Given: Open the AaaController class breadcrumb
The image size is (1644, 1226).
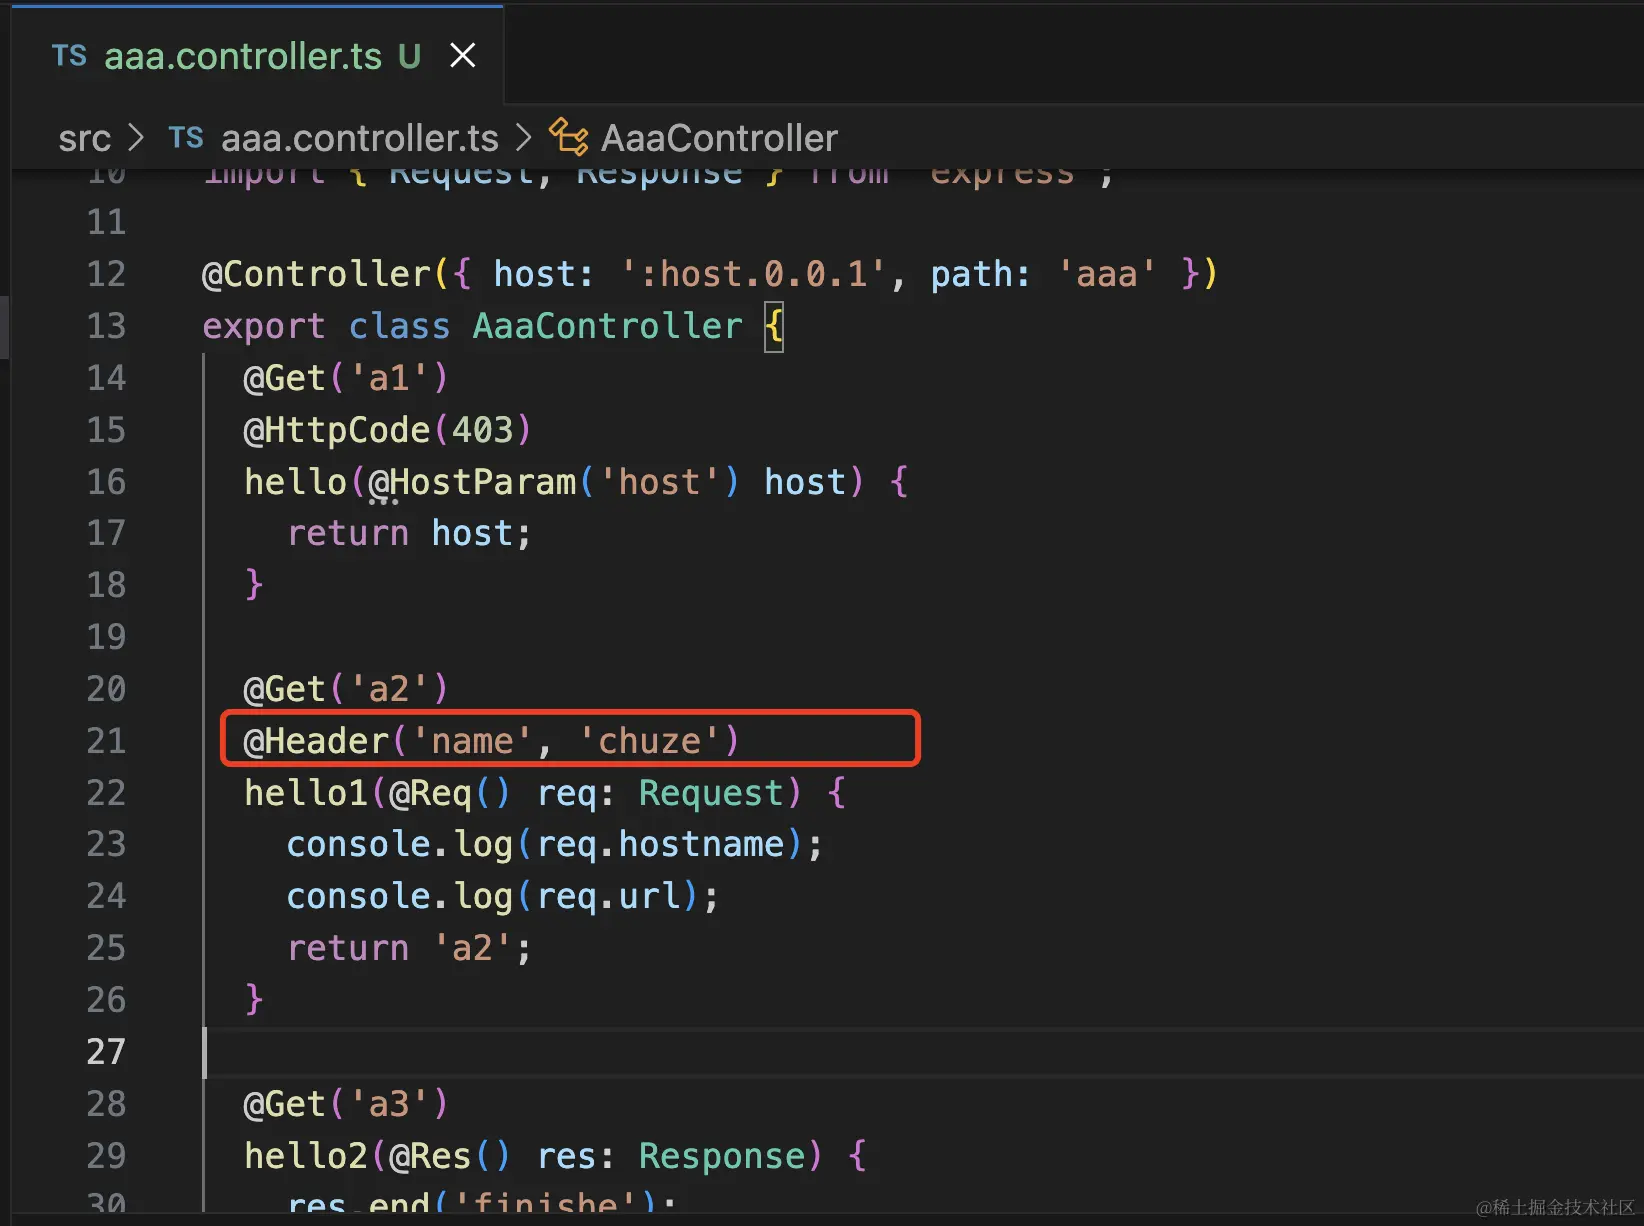Looking at the screenshot, I should tap(719, 138).
